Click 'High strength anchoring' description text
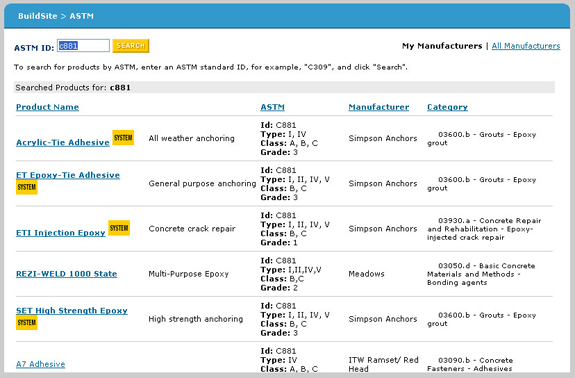 click(195, 319)
